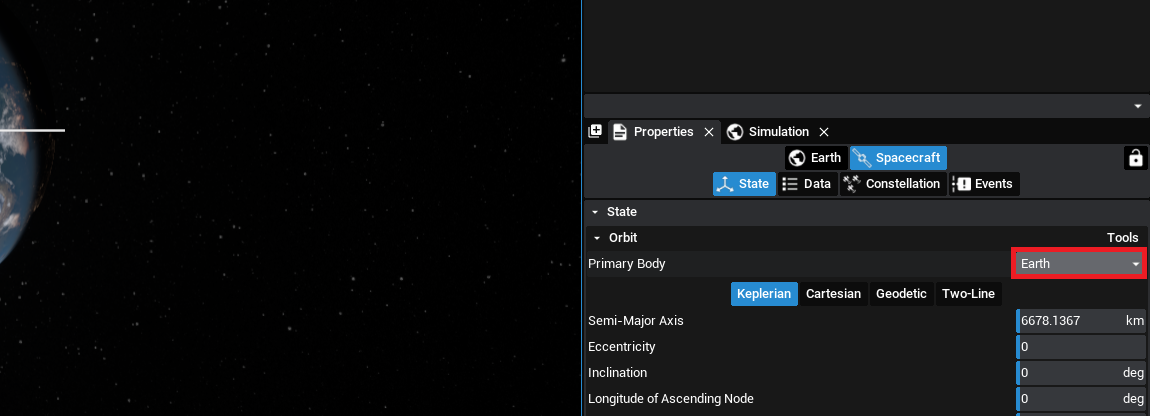The width and height of the screenshot is (1150, 416).
Task: Select Cartesian orbit representation
Action: pos(833,294)
